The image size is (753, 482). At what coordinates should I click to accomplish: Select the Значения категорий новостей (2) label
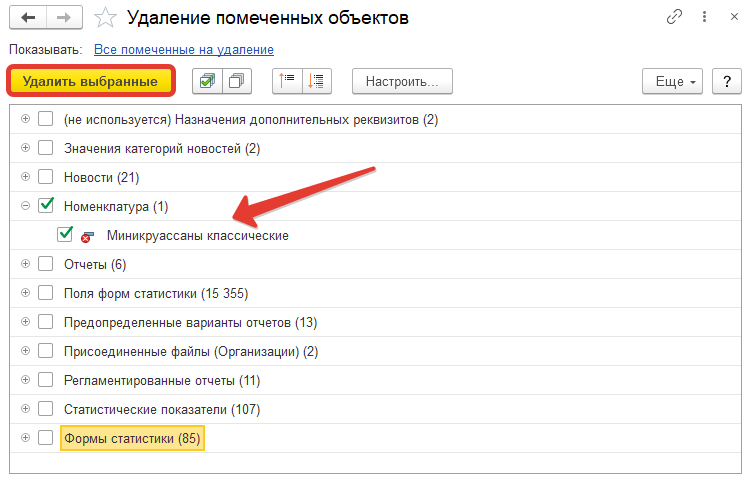click(x=162, y=149)
